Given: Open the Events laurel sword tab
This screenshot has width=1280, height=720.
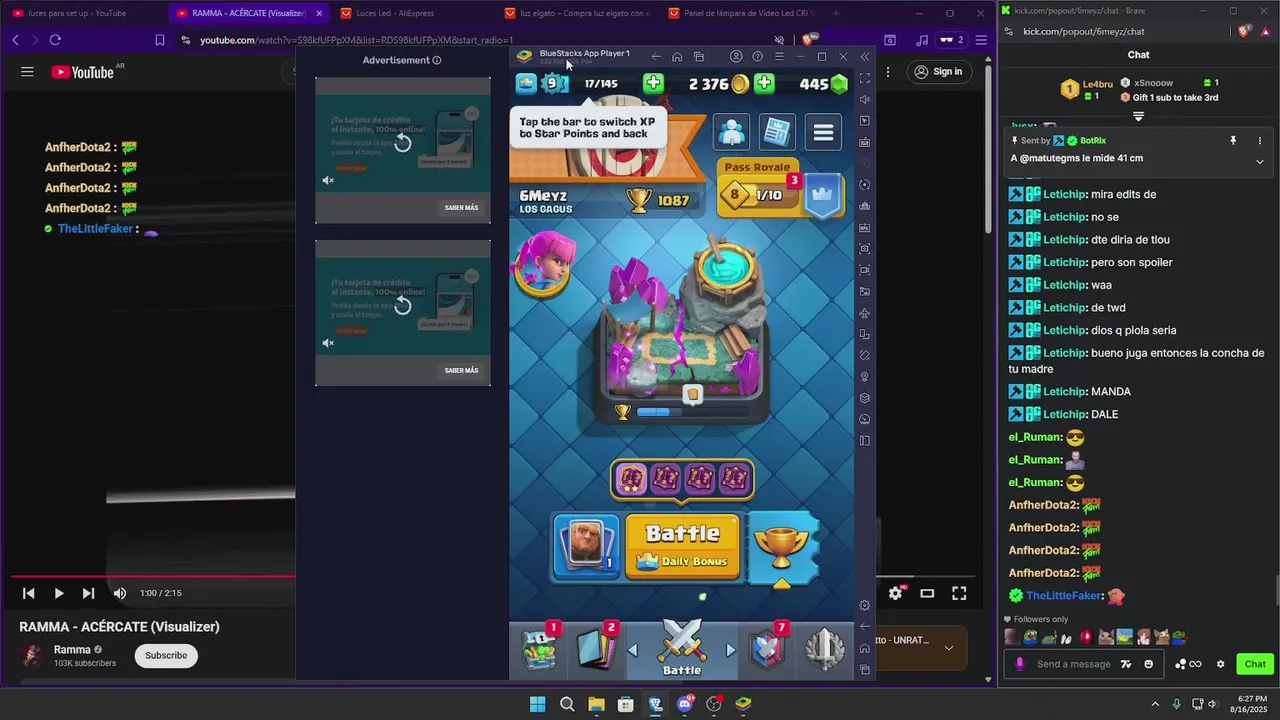Looking at the screenshot, I should point(825,648).
